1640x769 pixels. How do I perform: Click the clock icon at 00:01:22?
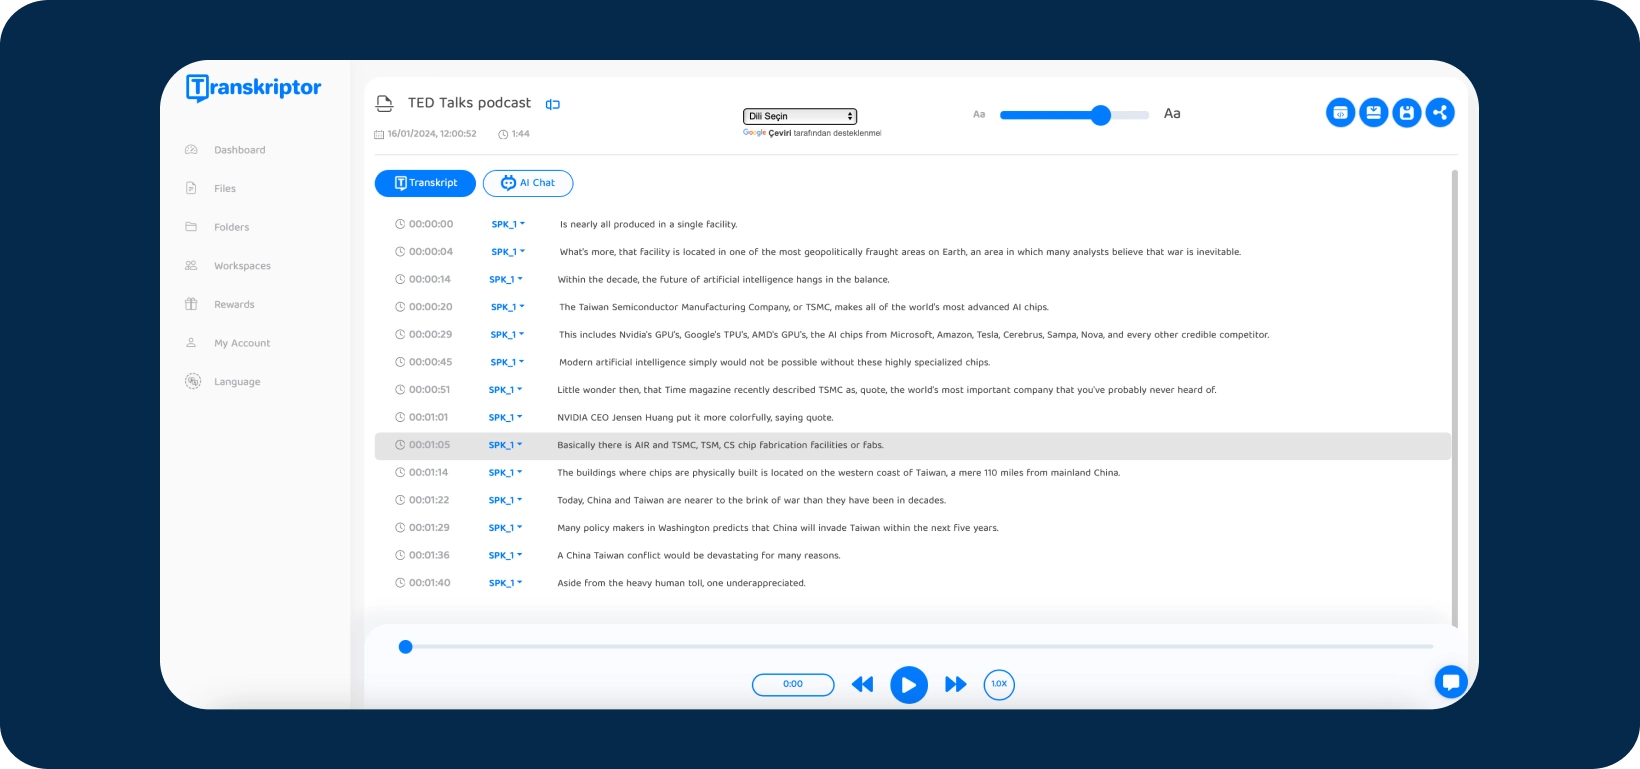point(400,500)
